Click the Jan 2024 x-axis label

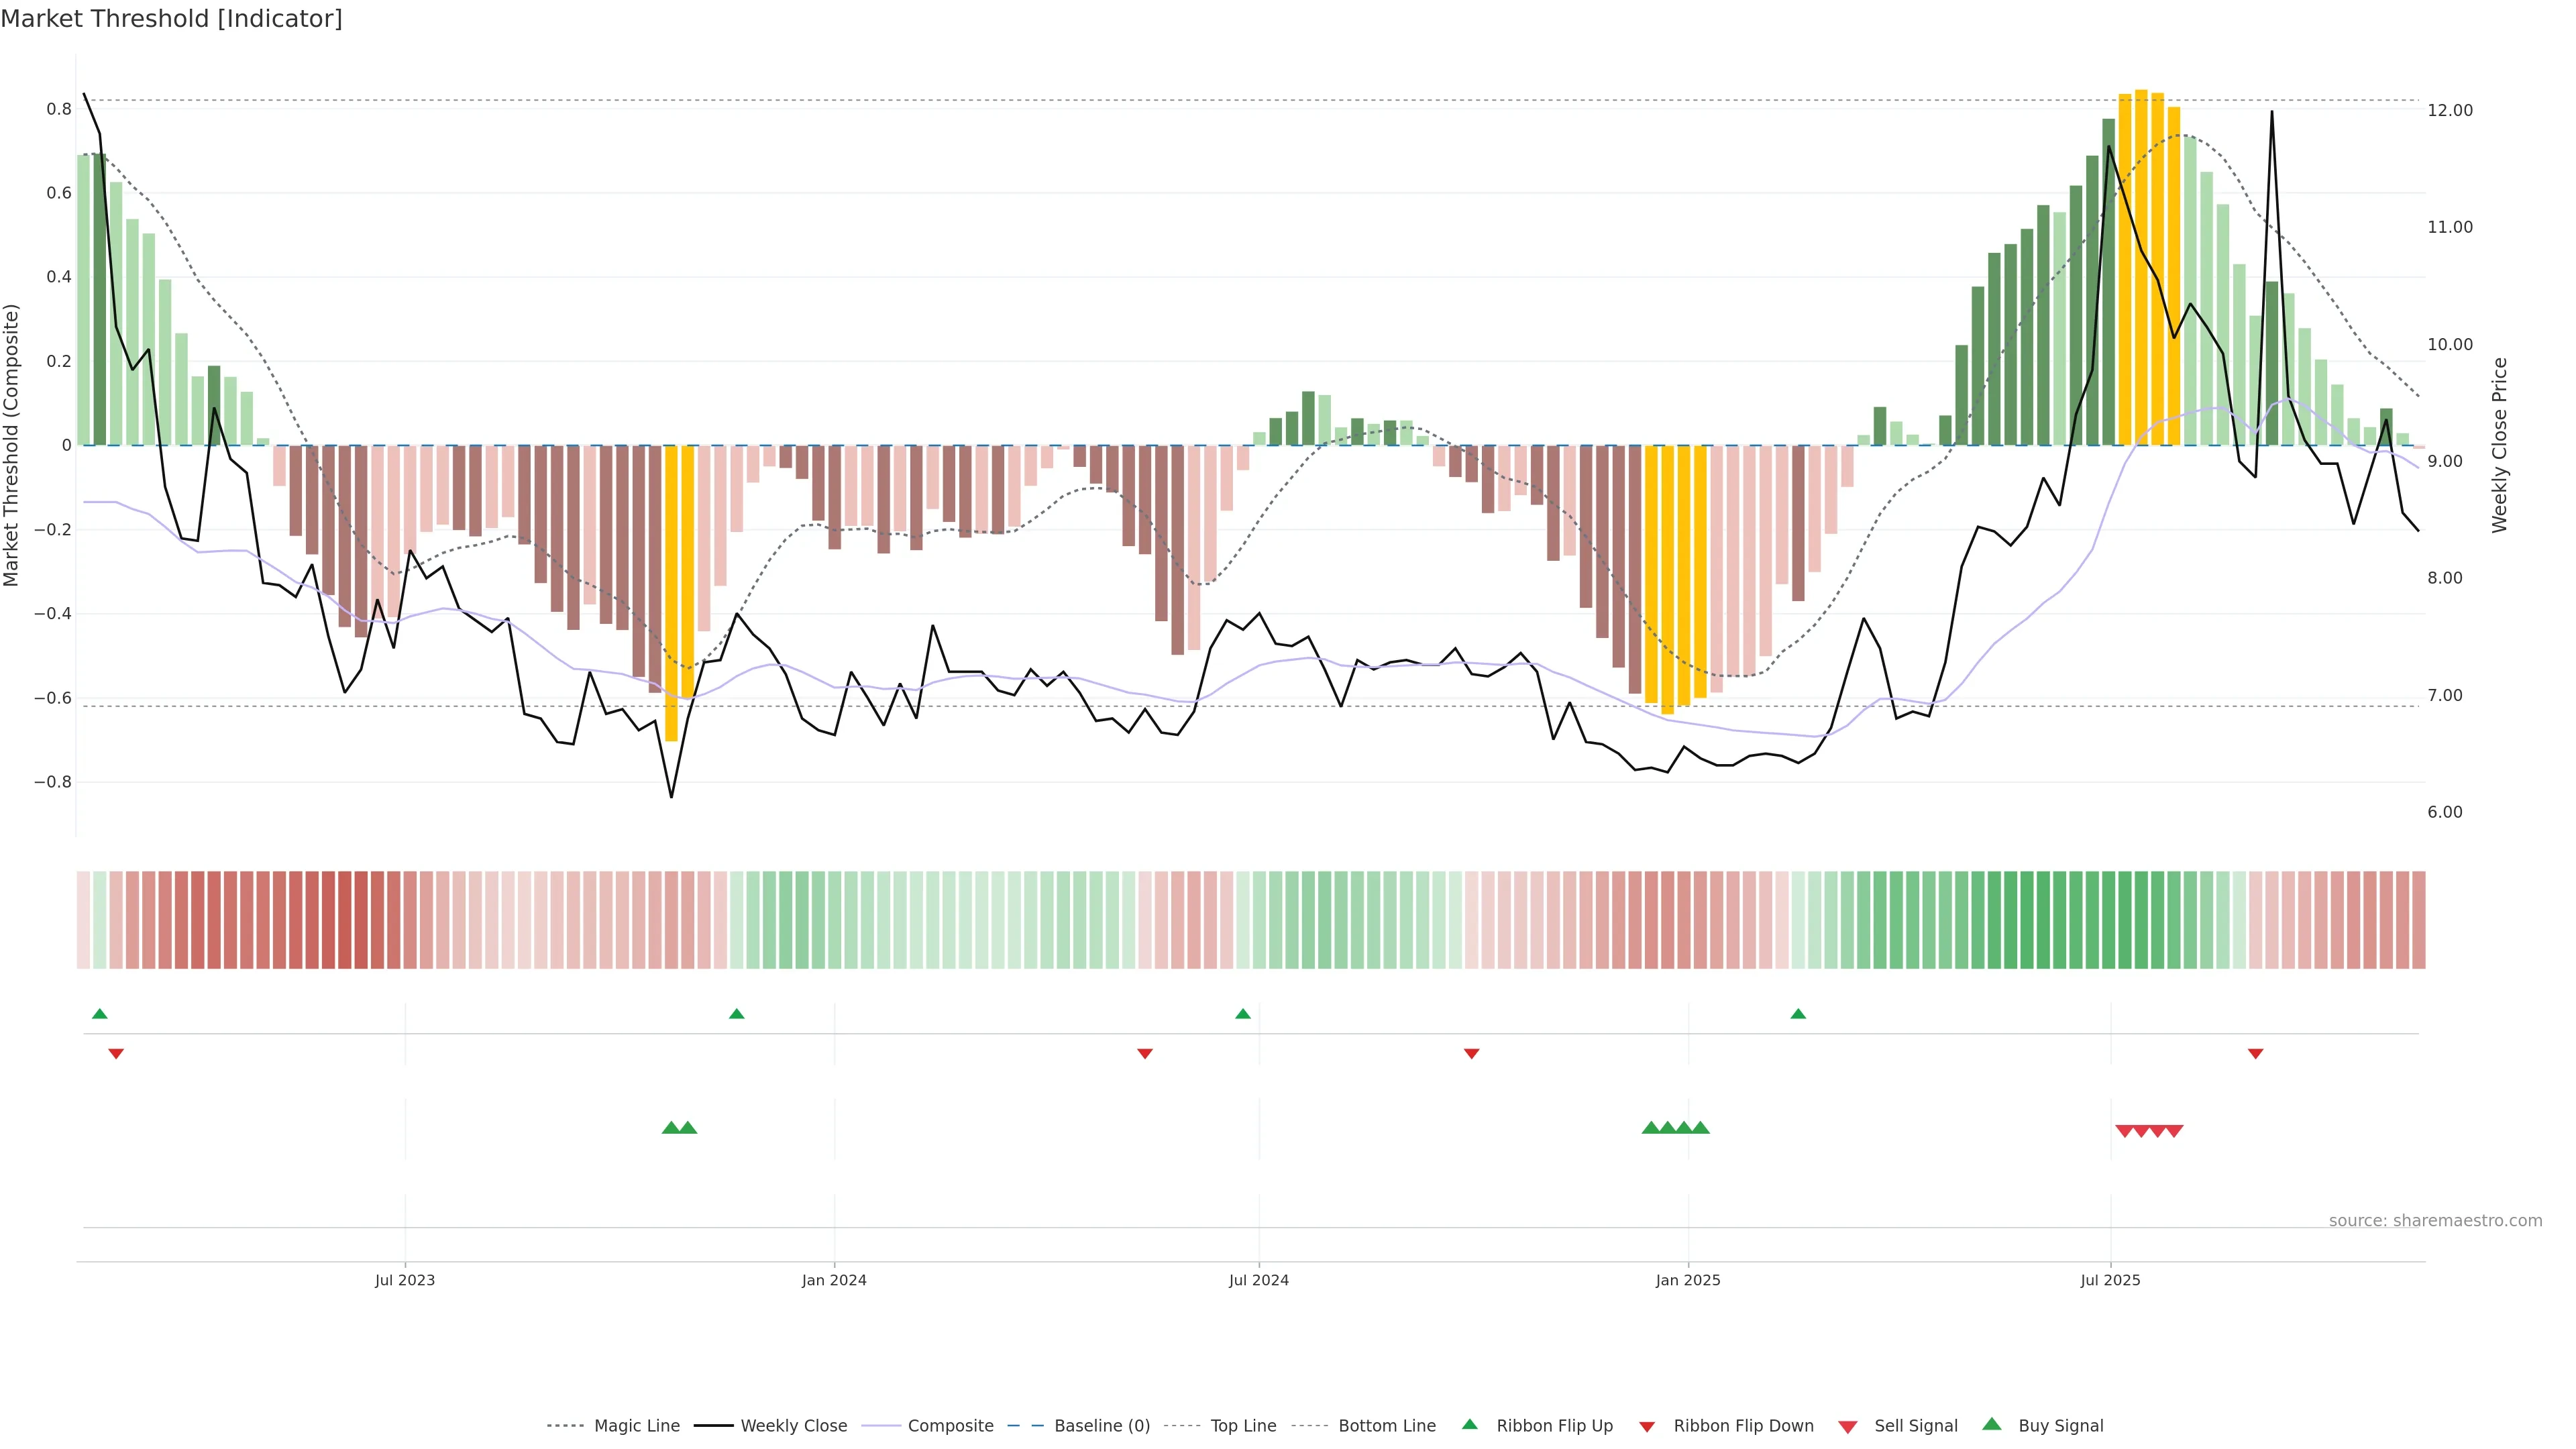[x=834, y=1280]
